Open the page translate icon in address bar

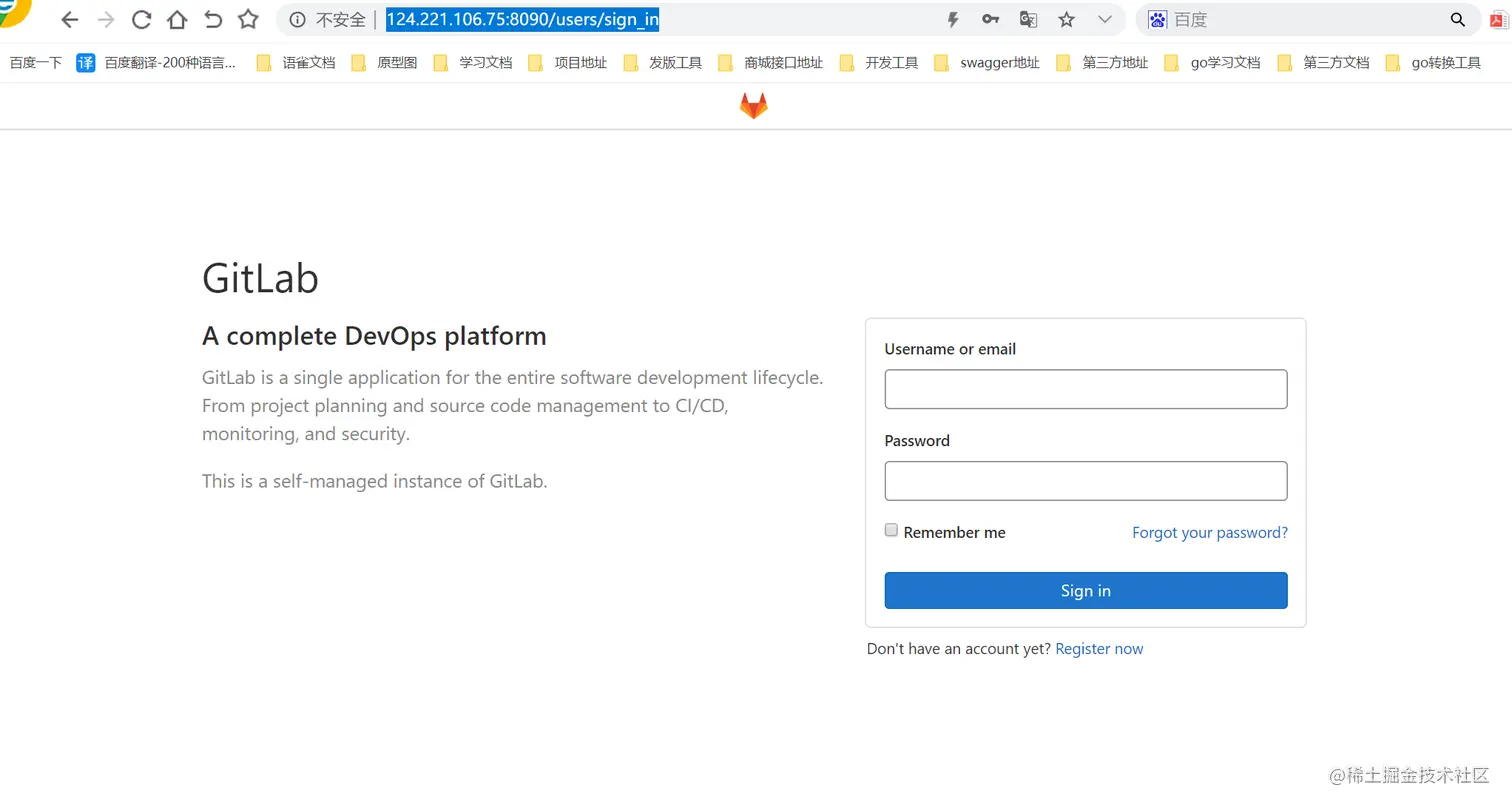pos(1028,19)
